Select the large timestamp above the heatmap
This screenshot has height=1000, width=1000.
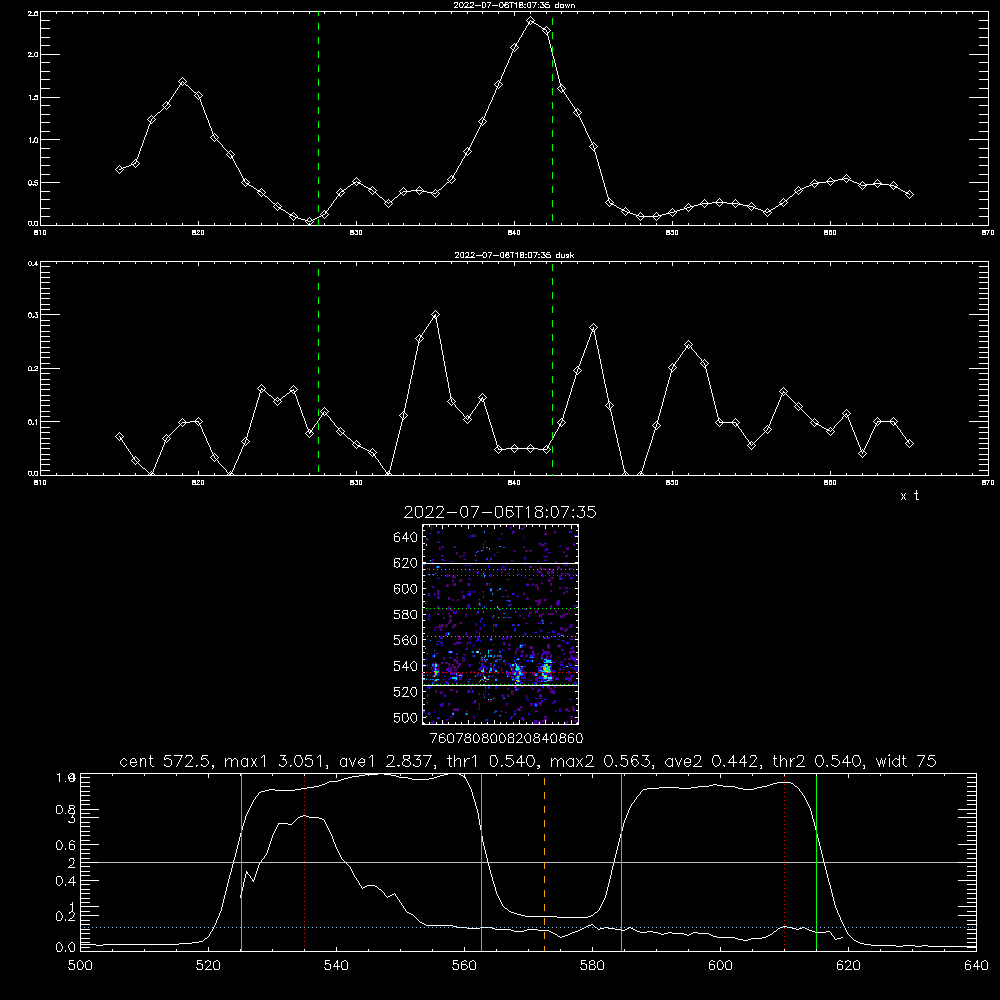coord(500,513)
